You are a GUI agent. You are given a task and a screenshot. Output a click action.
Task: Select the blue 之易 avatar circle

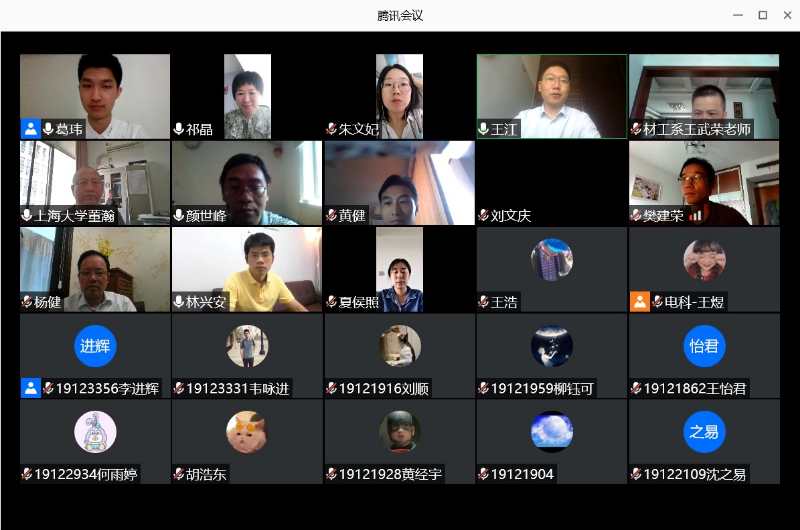click(704, 432)
